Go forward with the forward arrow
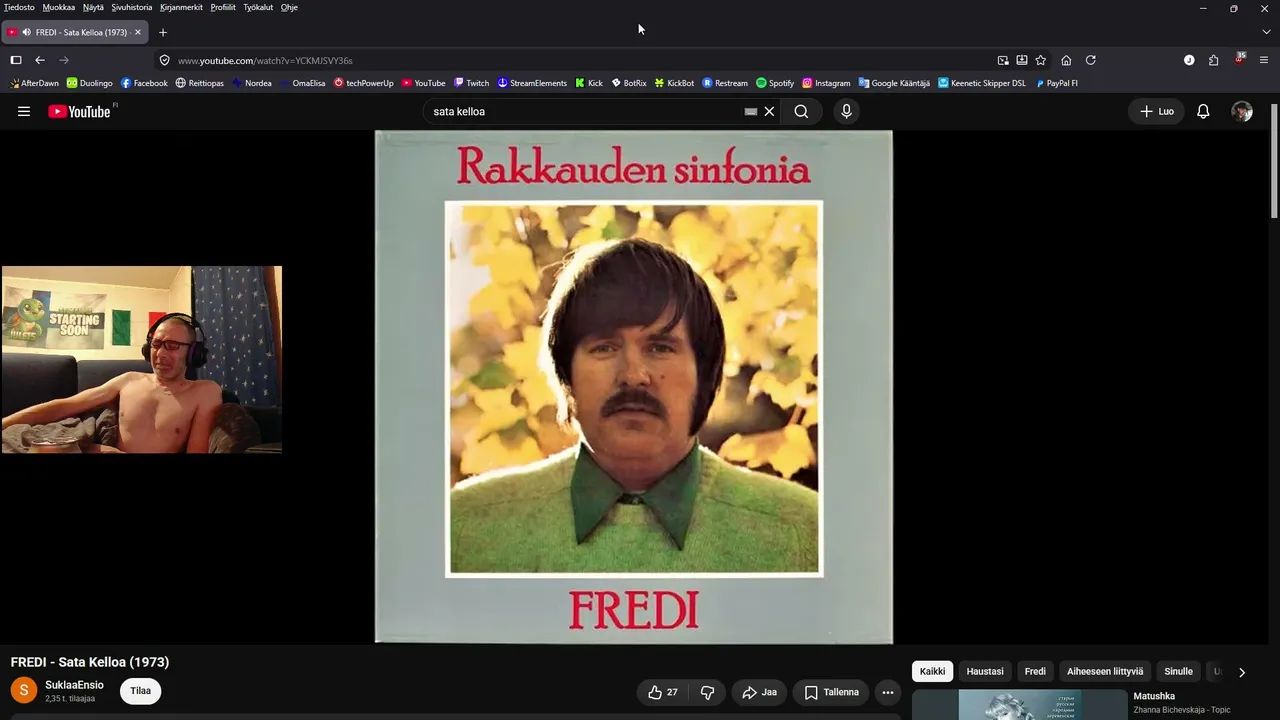This screenshot has height=720, width=1280. 64,60
